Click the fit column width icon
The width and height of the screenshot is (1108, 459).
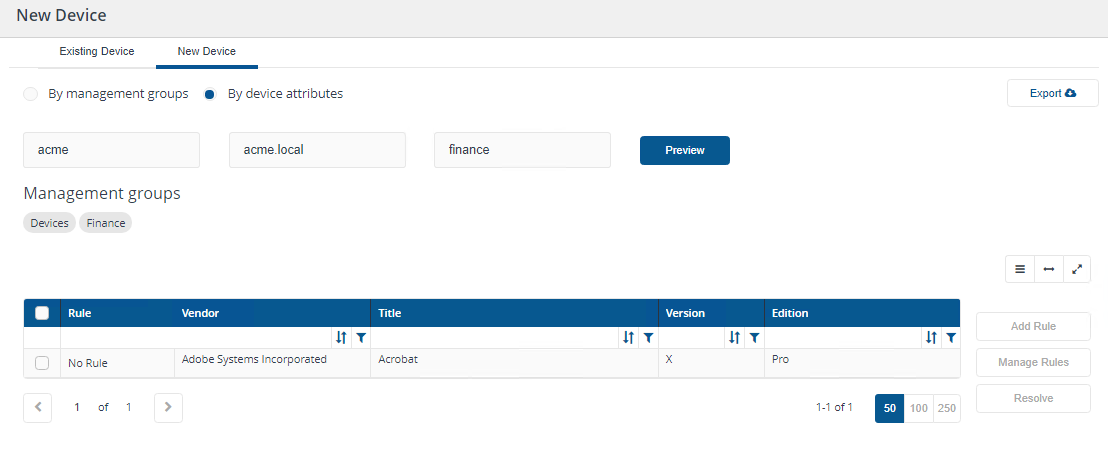pyautogui.click(x=1048, y=269)
